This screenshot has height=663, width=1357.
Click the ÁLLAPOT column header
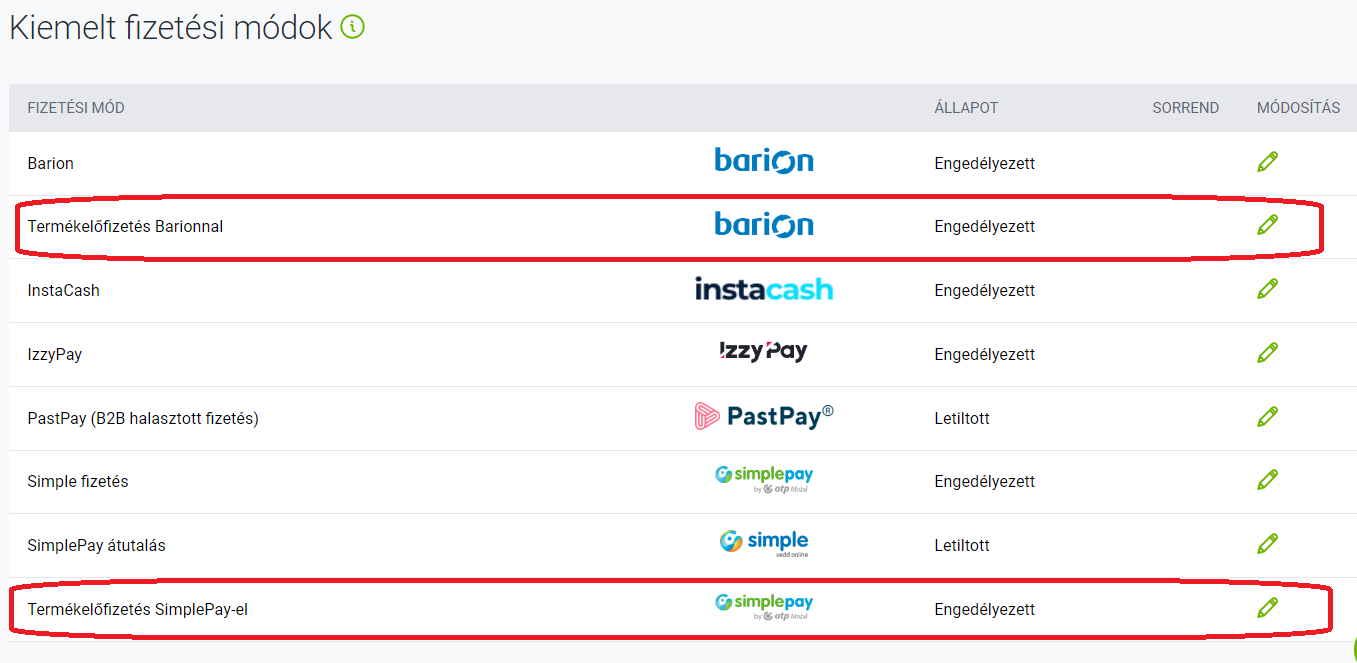tap(966, 108)
